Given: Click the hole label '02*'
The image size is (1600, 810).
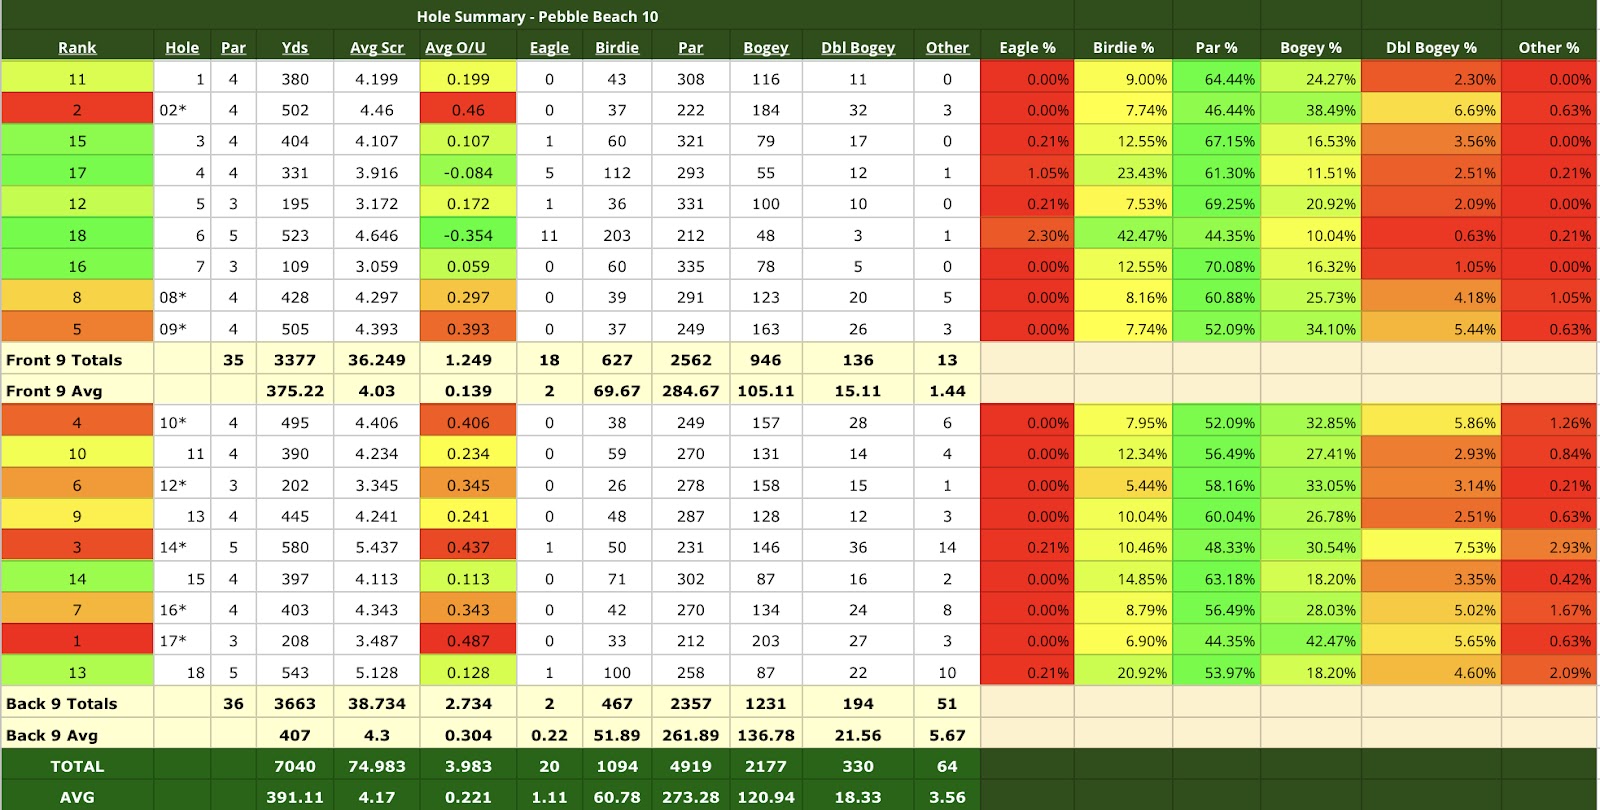Looking at the screenshot, I should click(x=173, y=110).
